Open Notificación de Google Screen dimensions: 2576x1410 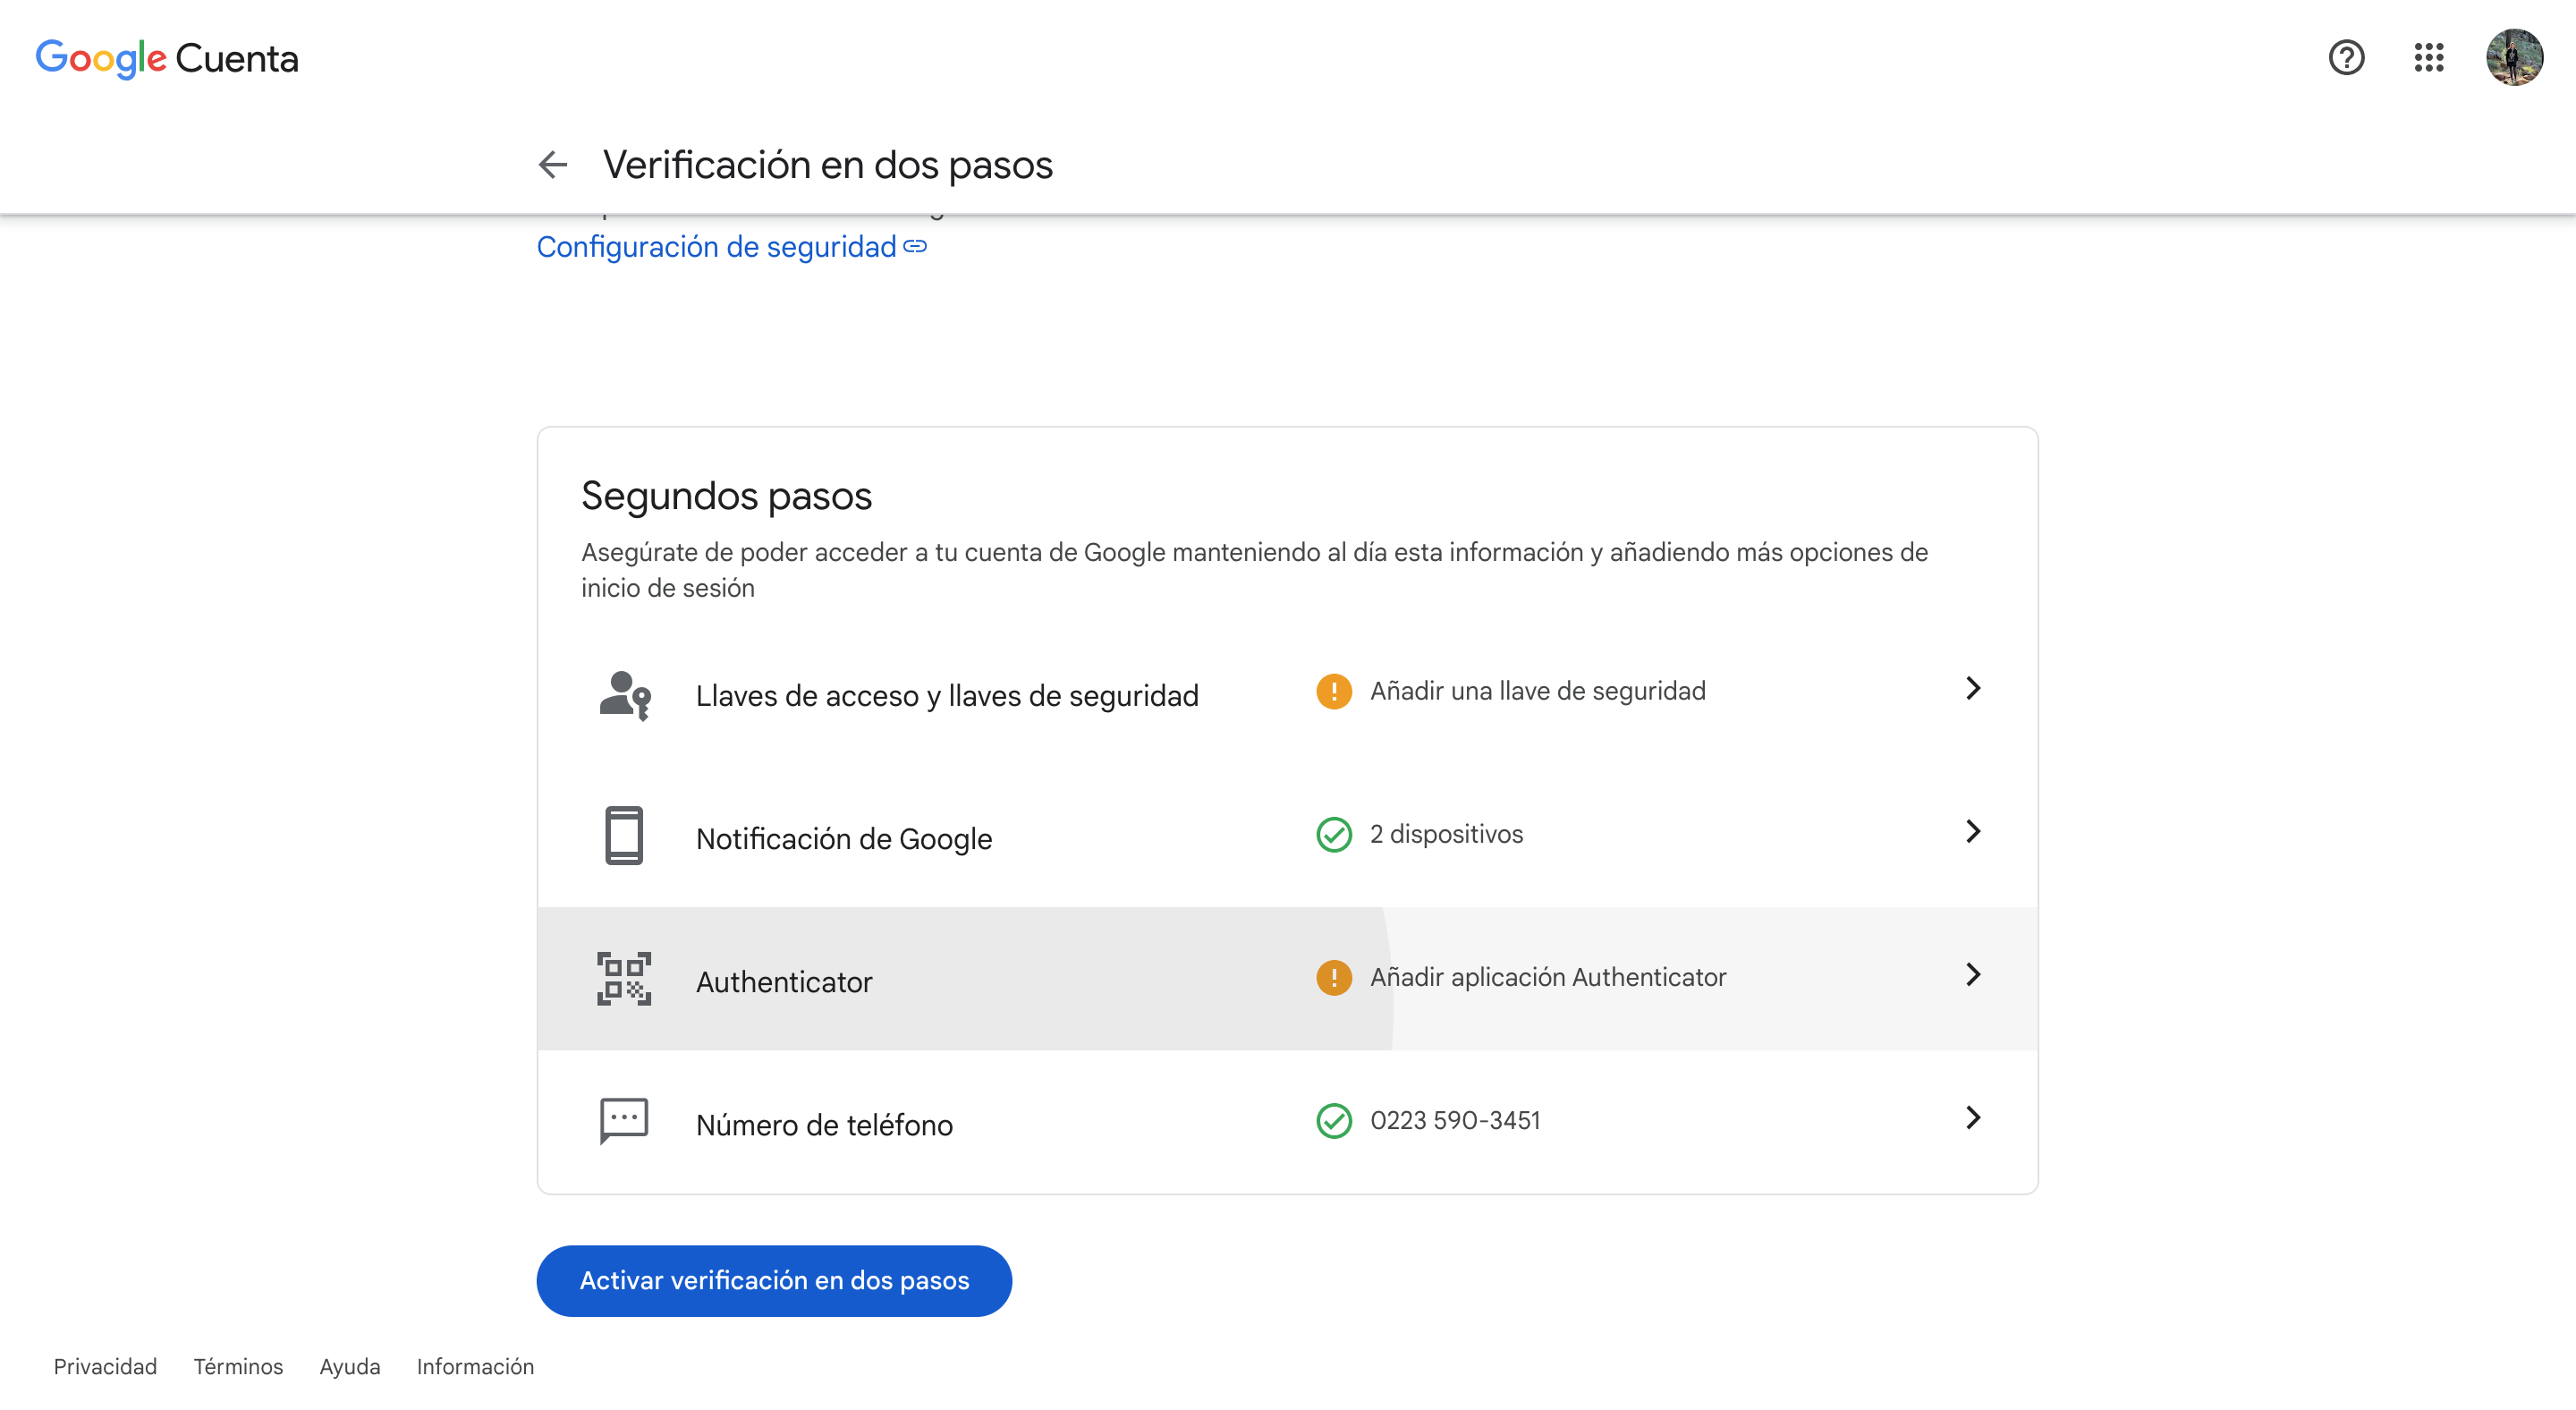tap(844, 839)
